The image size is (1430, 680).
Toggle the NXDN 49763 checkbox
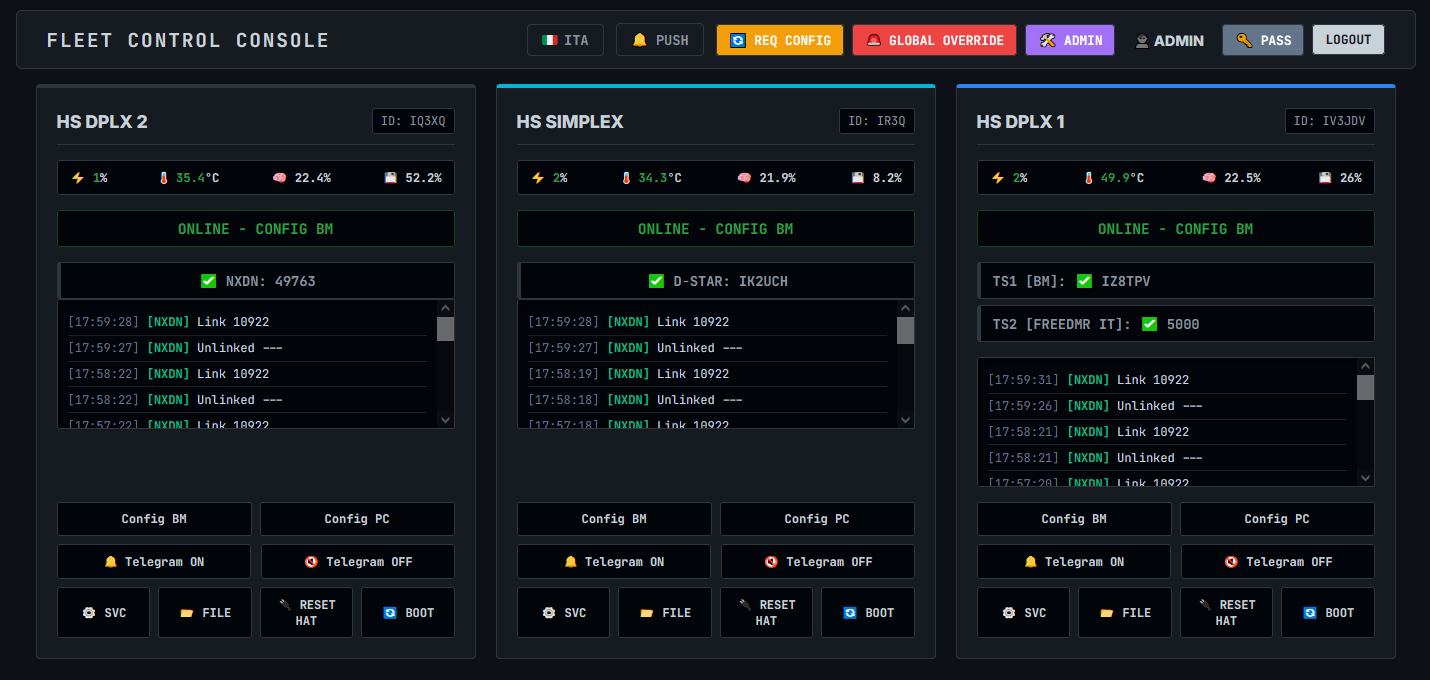pyautogui.click(x=208, y=281)
